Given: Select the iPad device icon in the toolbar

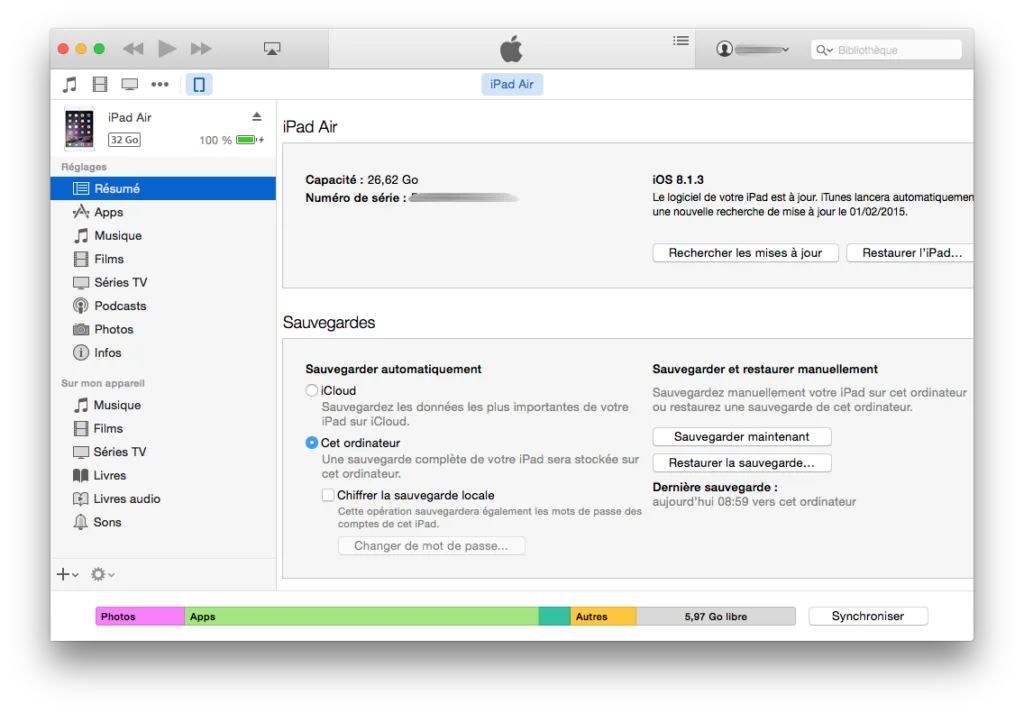Looking at the screenshot, I should pos(198,84).
